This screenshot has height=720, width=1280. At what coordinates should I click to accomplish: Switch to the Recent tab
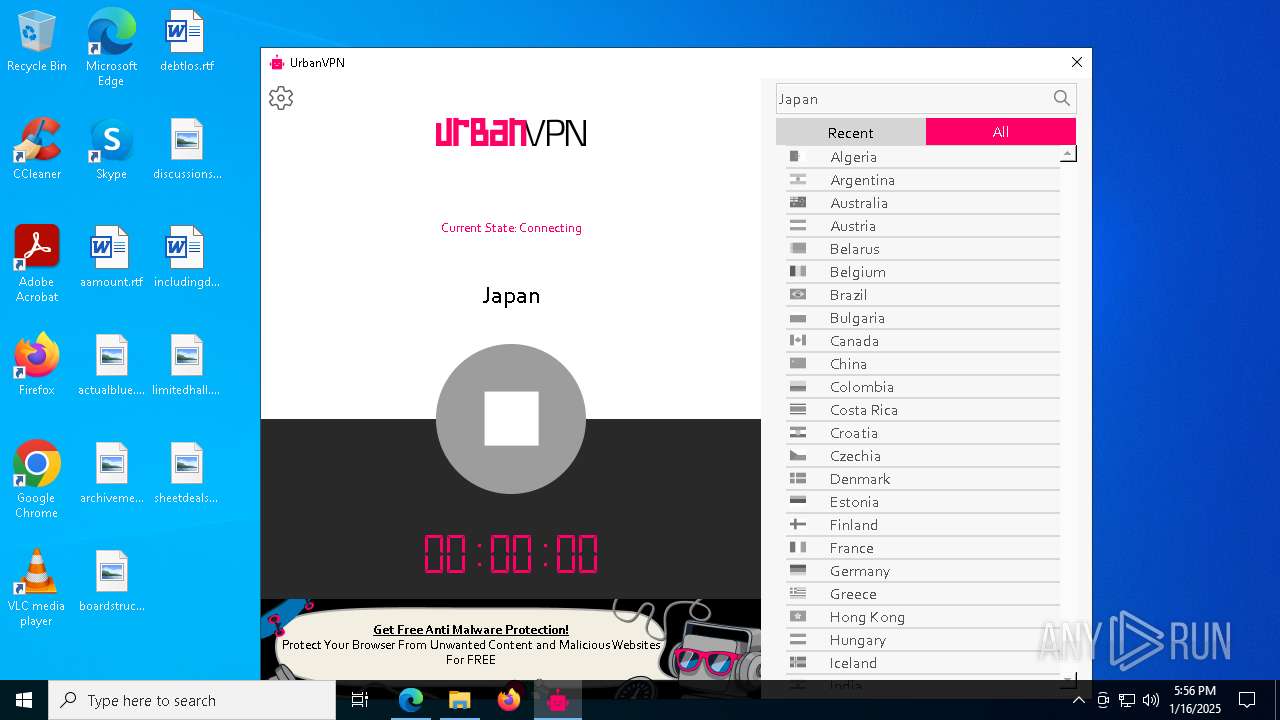tap(851, 132)
